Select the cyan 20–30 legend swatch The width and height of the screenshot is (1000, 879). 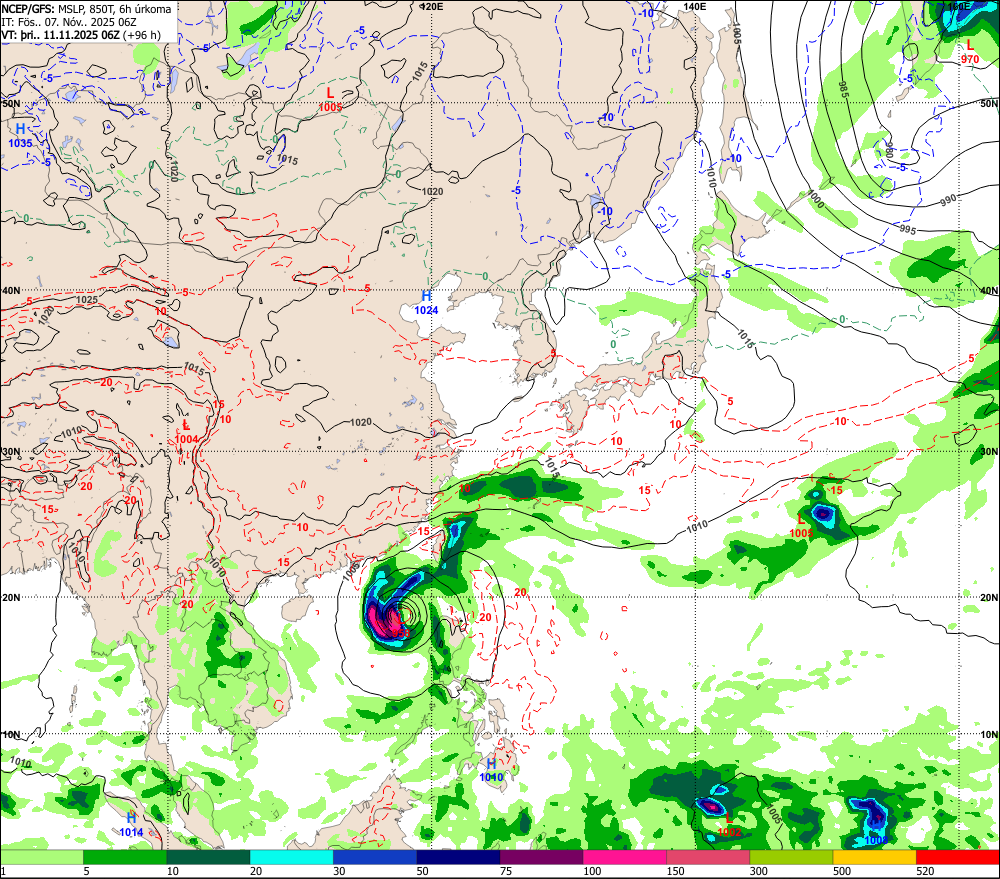(291, 857)
